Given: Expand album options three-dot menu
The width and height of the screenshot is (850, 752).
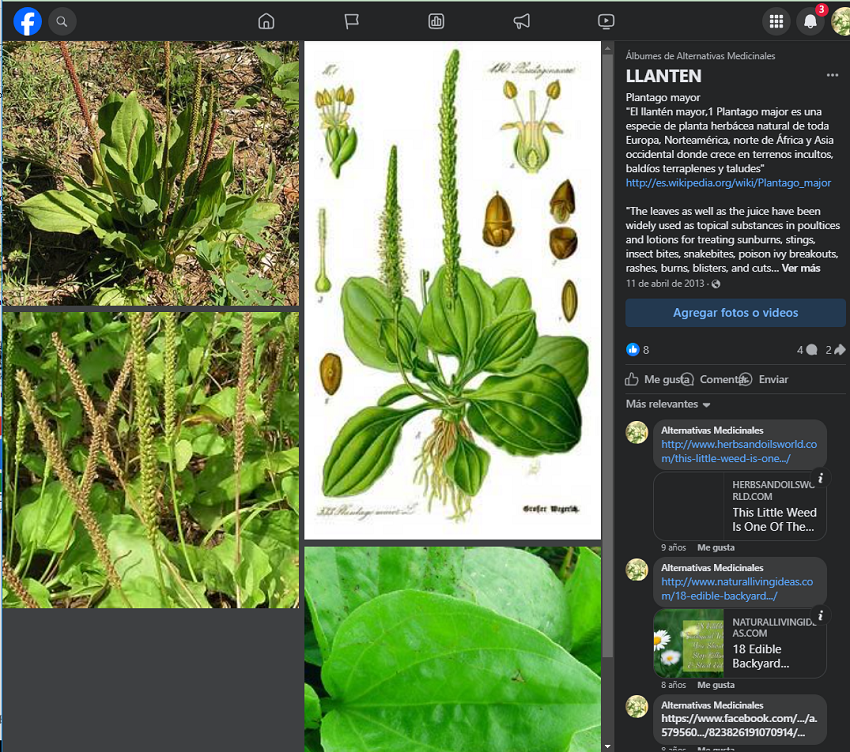Looking at the screenshot, I should pos(832,76).
